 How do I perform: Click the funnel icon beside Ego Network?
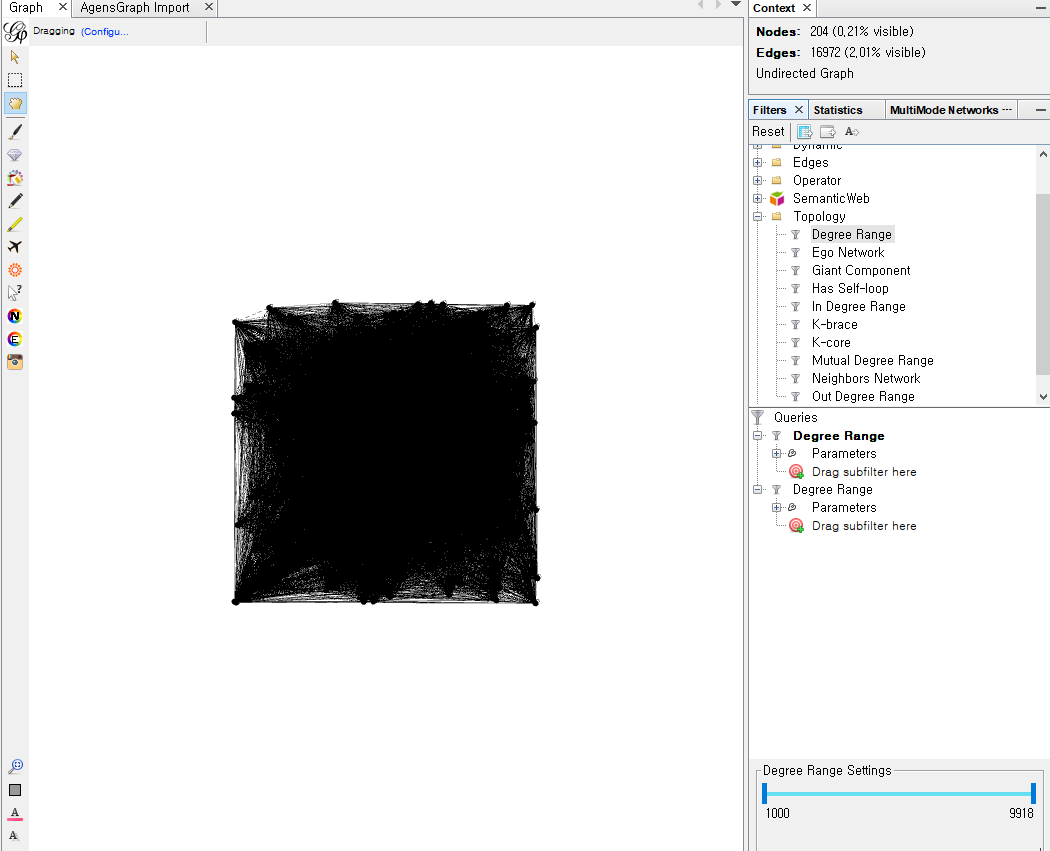[x=796, y=252]
